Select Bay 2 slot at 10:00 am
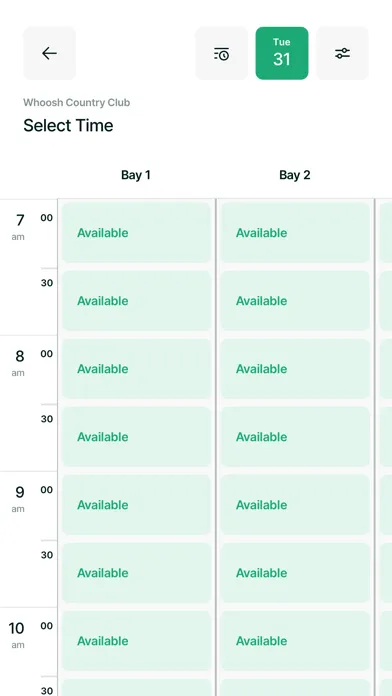This screenshot has width=392, height=696. (295, 641)
